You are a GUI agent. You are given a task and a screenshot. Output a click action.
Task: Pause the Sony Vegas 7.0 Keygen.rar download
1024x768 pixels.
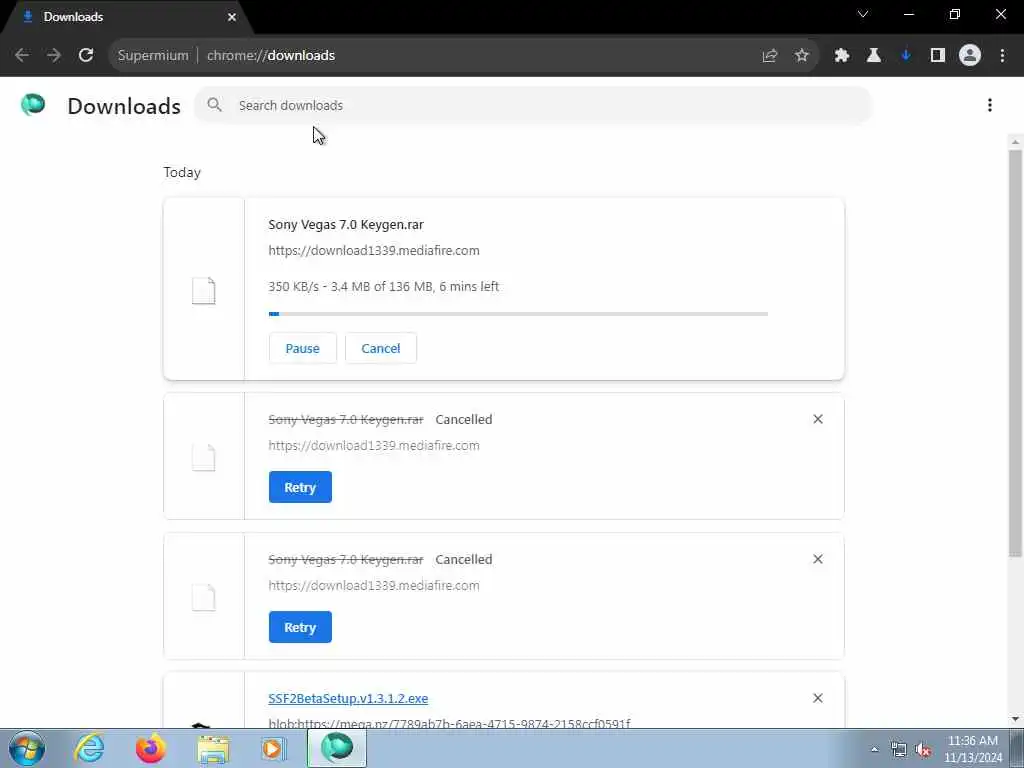point(302,348)
